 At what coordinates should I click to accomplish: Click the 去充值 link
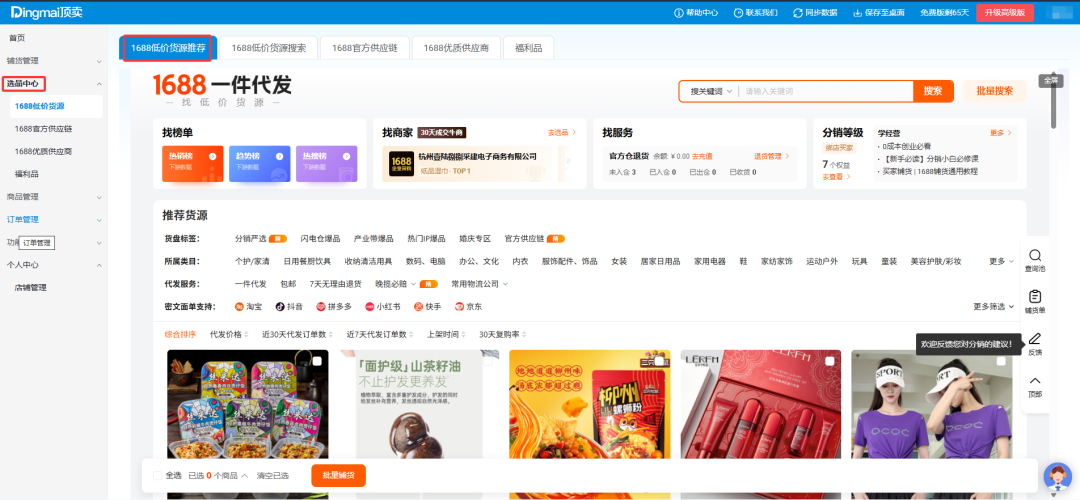(x=702, y=156)
